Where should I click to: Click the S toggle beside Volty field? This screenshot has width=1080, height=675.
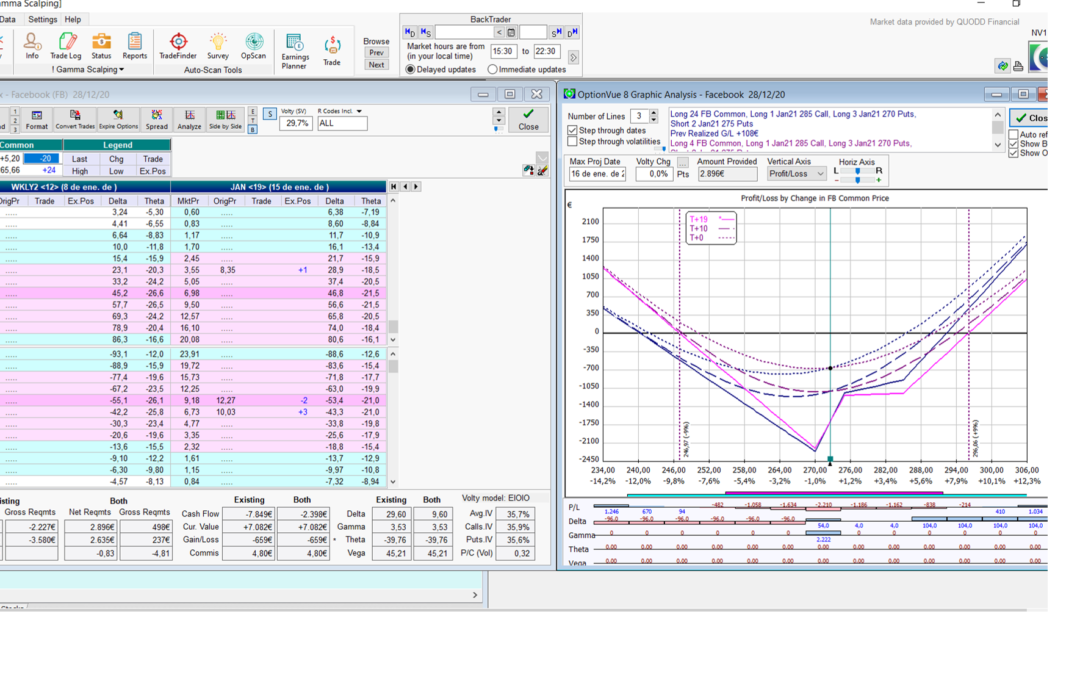pos(270,114)
